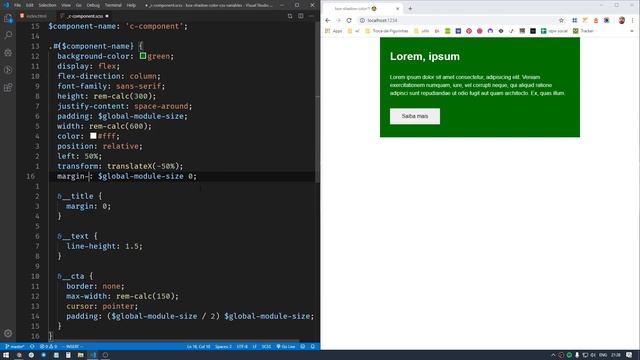Screen dimensions: 640x360
Task: Click the UTF-8 encoding in status bar
Action: click(242, 347)
